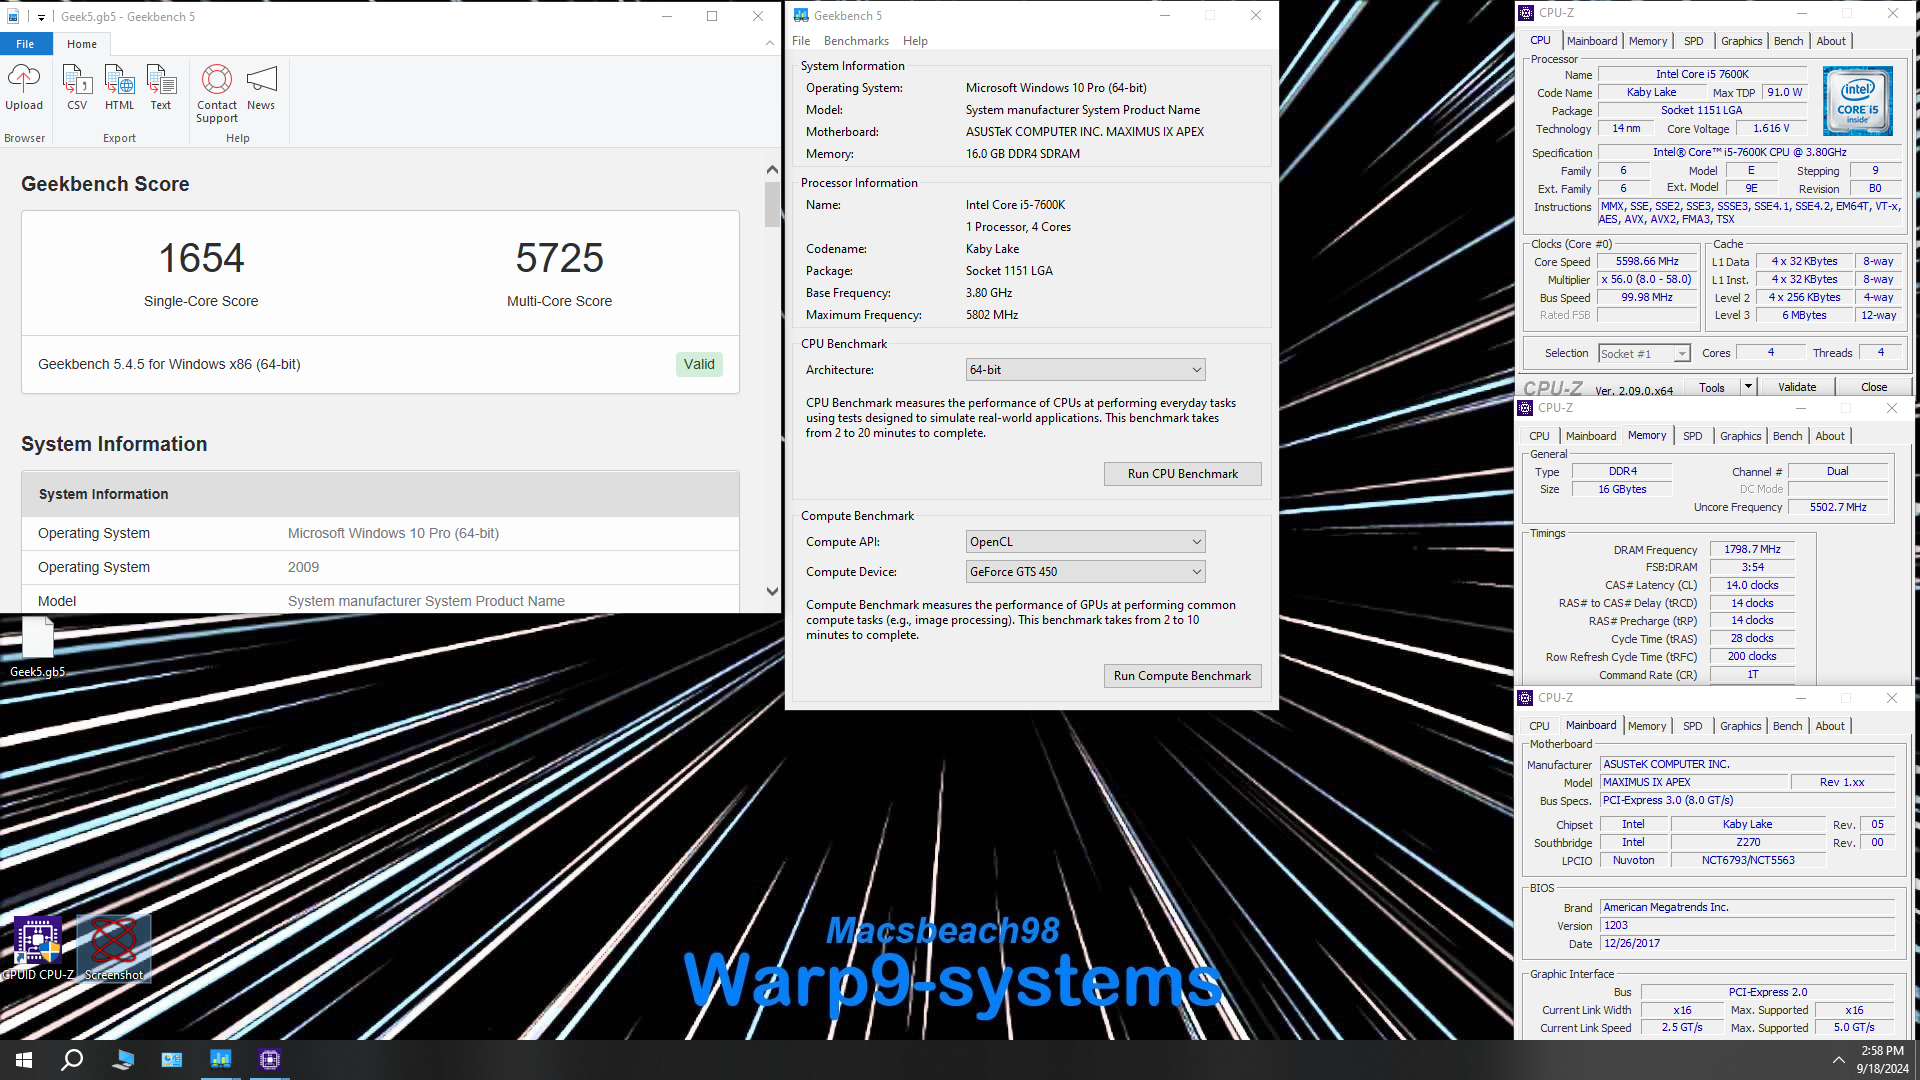Click the Geekbench results scroll-up arrow
1920x1080 pixels.
coord(772,170)
